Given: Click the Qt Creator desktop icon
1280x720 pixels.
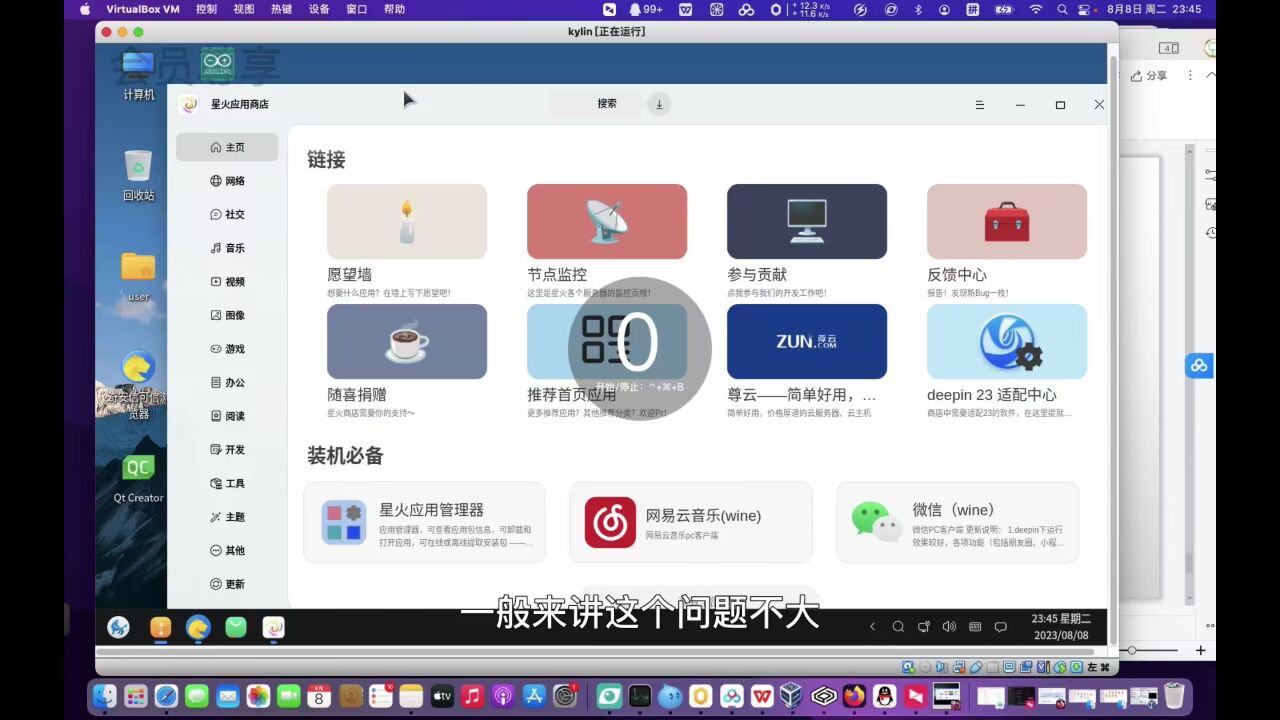Looking at the screenshot, I should (138, 478).
